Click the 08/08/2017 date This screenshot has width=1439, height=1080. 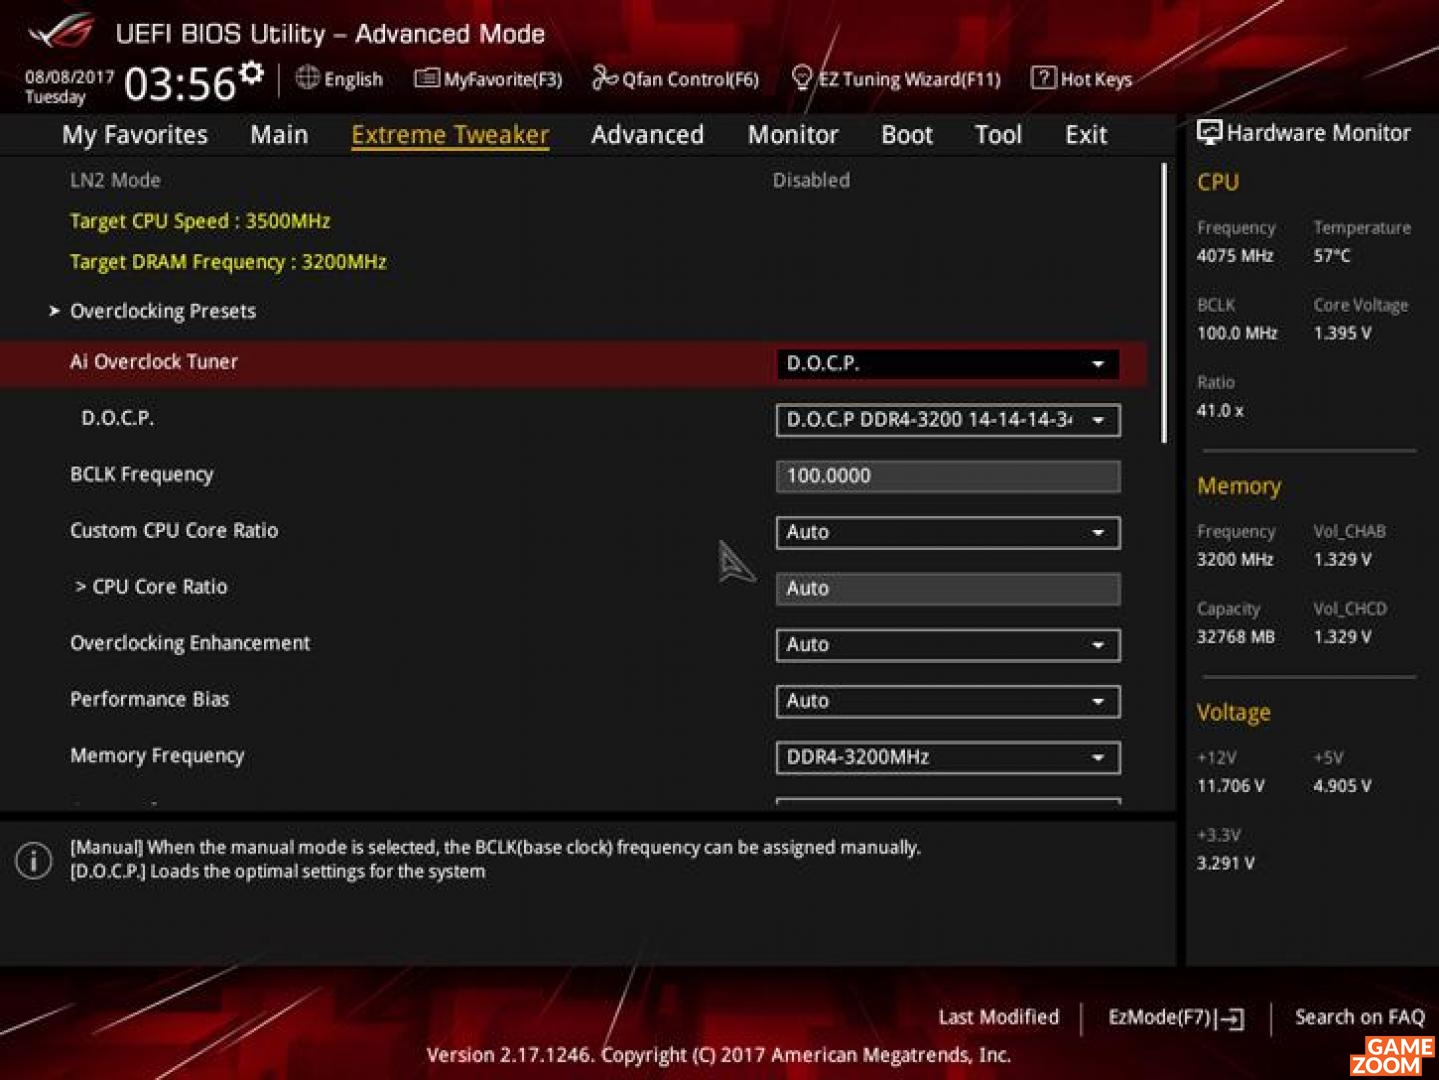(x=69, y=77)
